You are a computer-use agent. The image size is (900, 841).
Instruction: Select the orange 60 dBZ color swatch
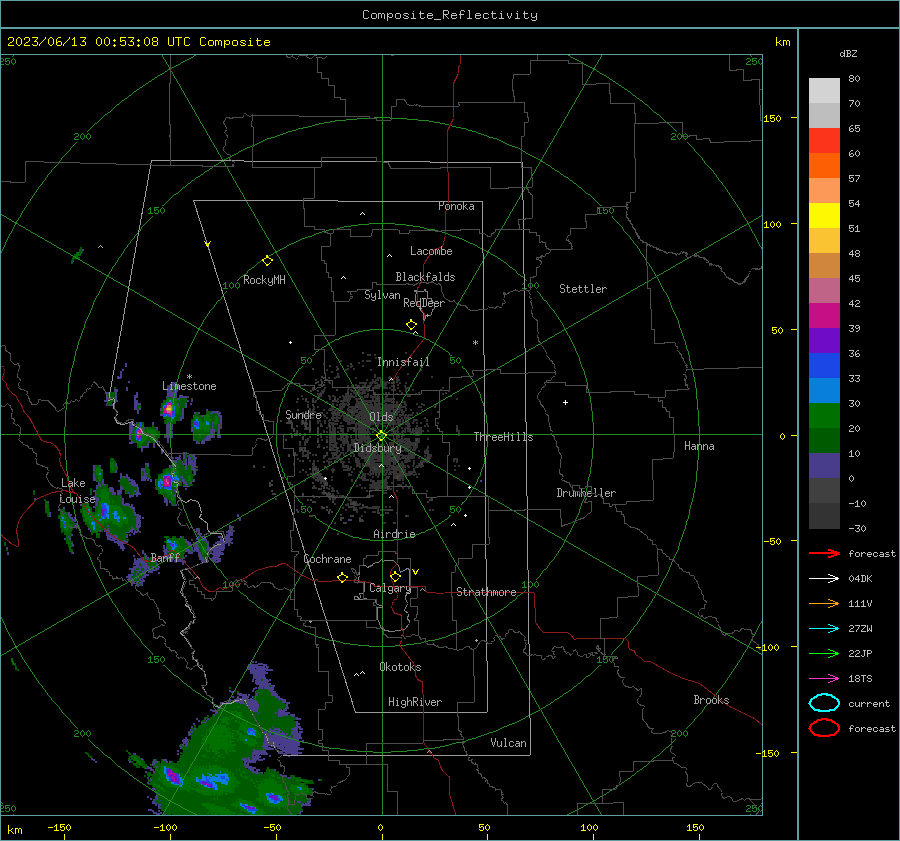(x=824, y=165)
